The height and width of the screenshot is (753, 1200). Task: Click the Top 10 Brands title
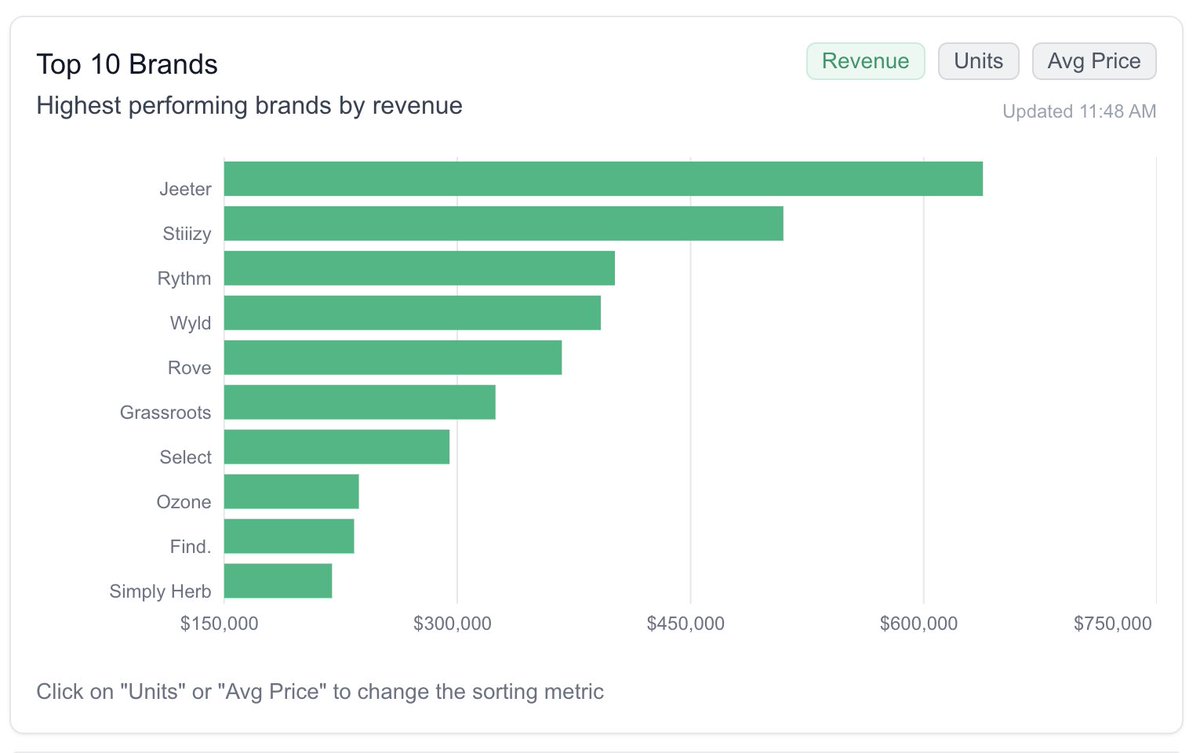[127, 65]
